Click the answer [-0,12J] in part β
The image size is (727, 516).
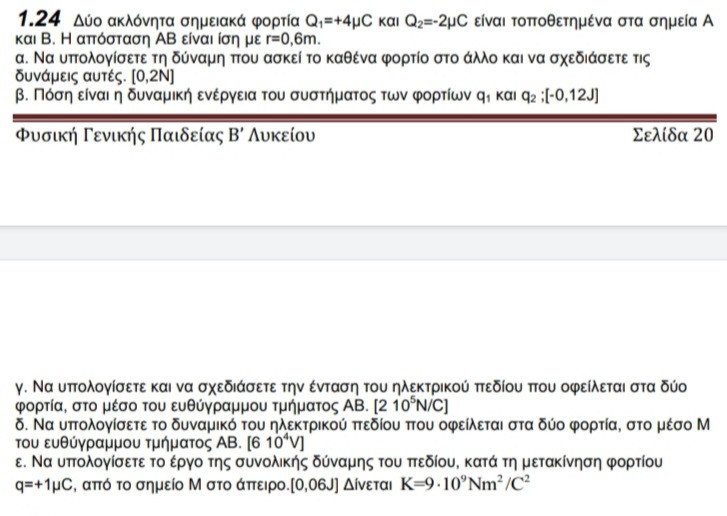click(572, 95)
